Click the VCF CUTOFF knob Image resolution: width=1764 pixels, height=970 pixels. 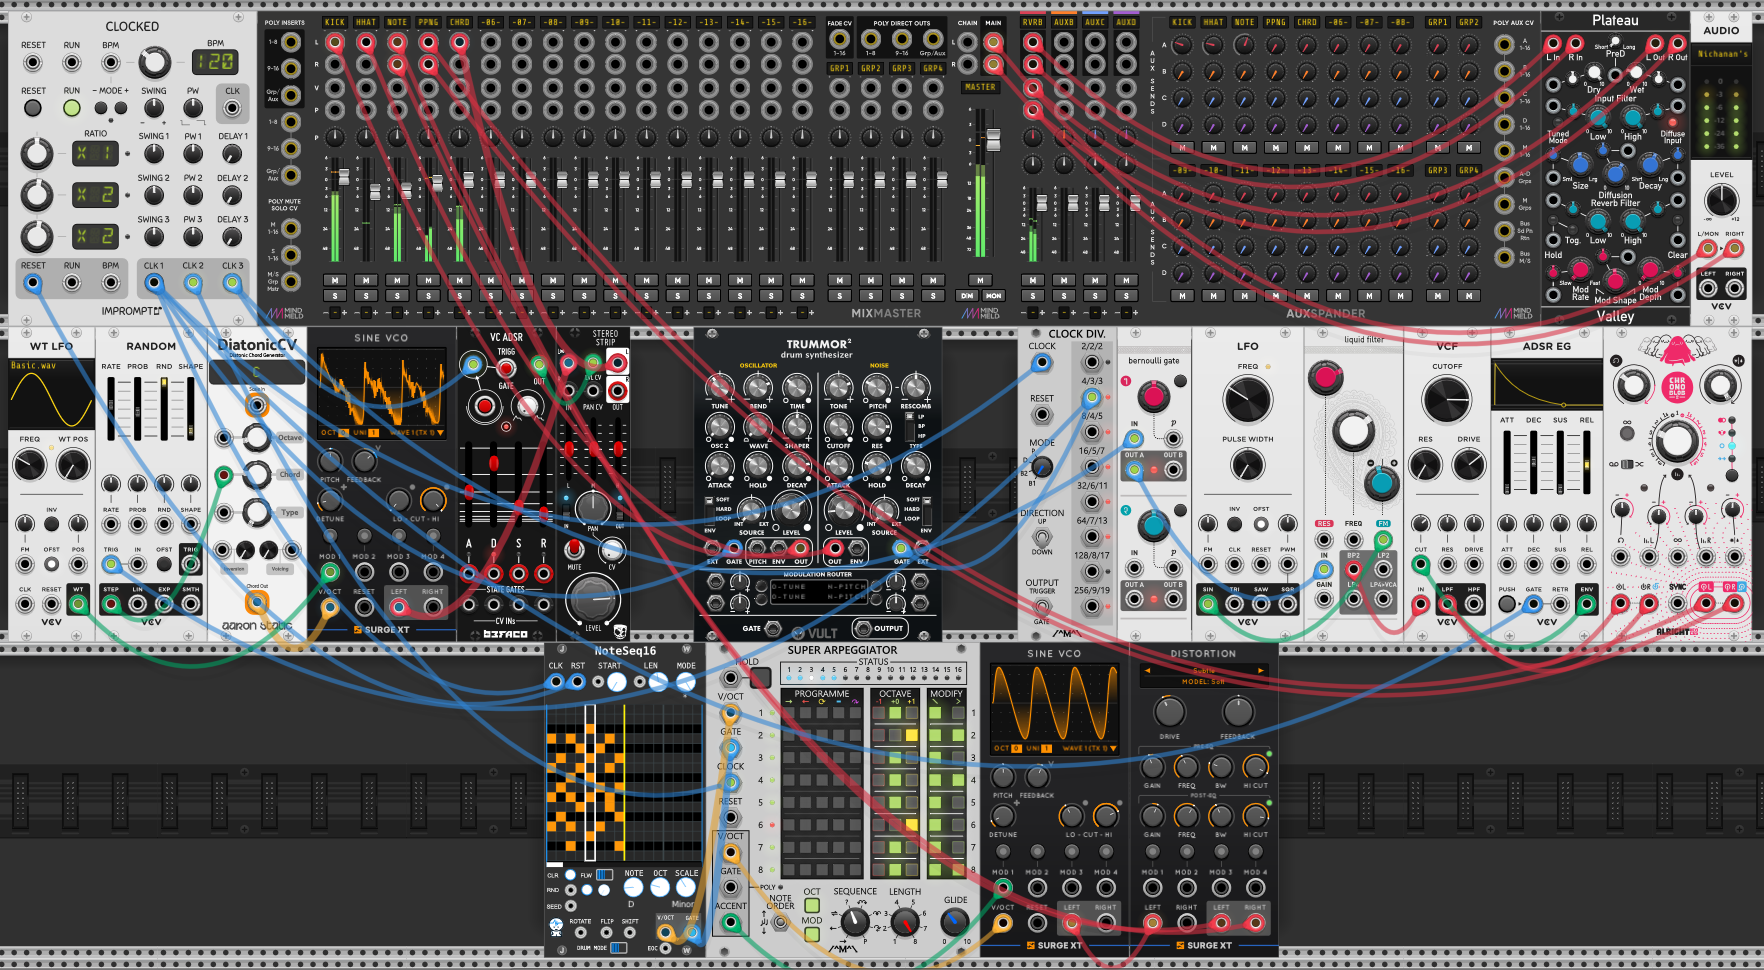[x=1447, y=400]
